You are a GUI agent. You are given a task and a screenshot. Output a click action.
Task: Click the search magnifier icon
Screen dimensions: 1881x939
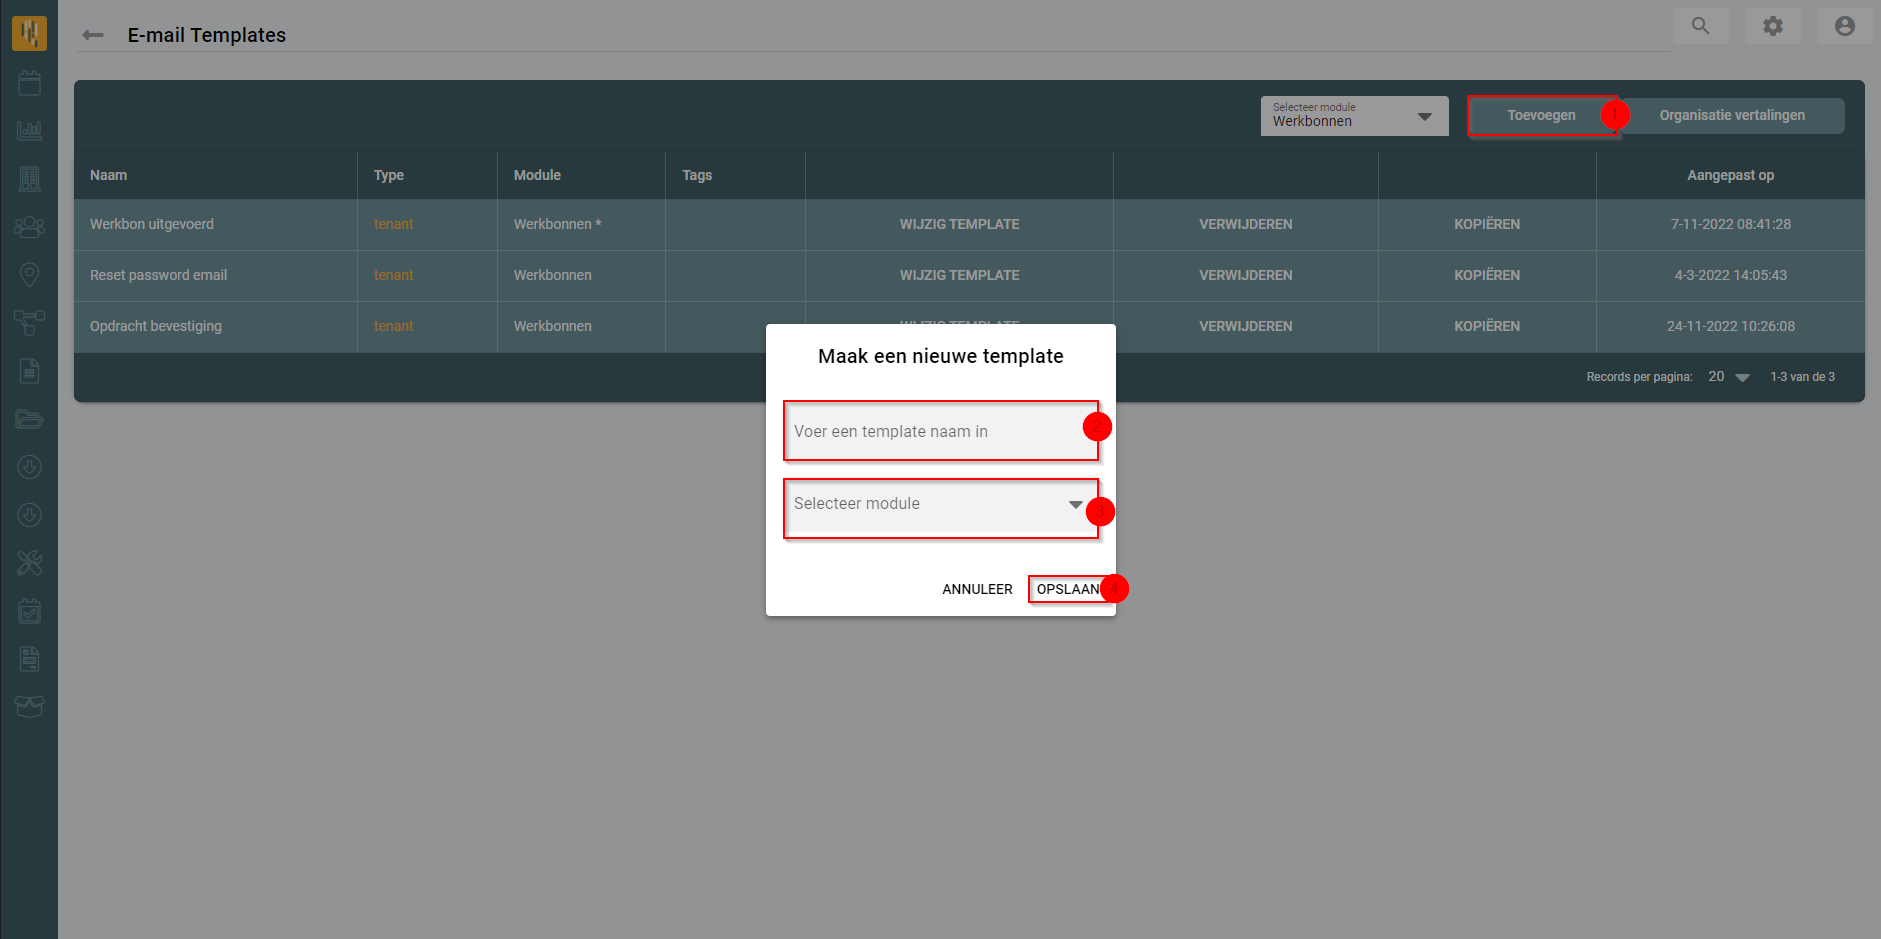[1700, 26]
